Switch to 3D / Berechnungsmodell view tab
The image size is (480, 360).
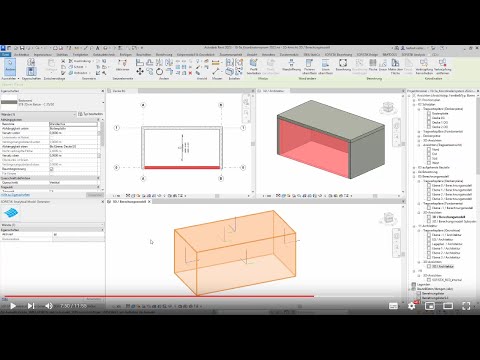(x=130, y=202)
